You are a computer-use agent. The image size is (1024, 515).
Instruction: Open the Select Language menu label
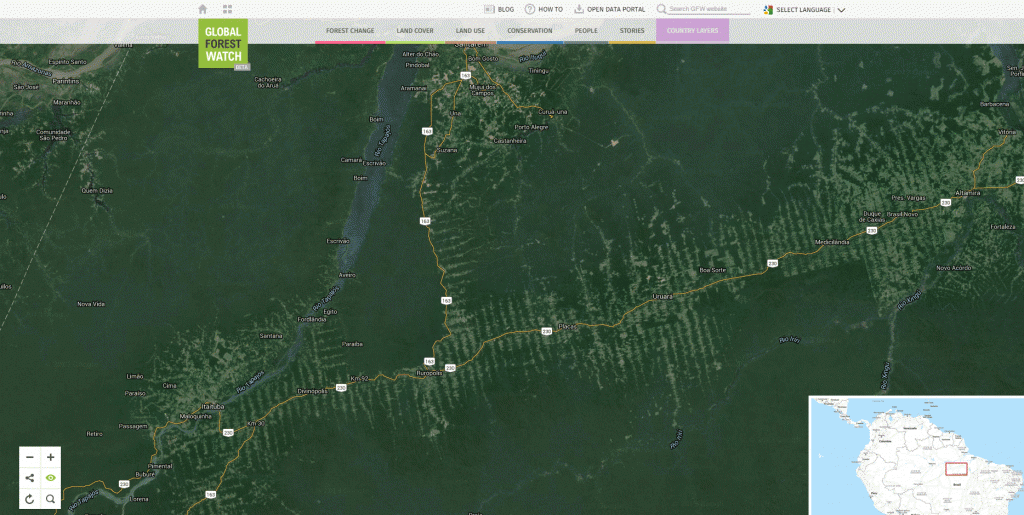803,10
